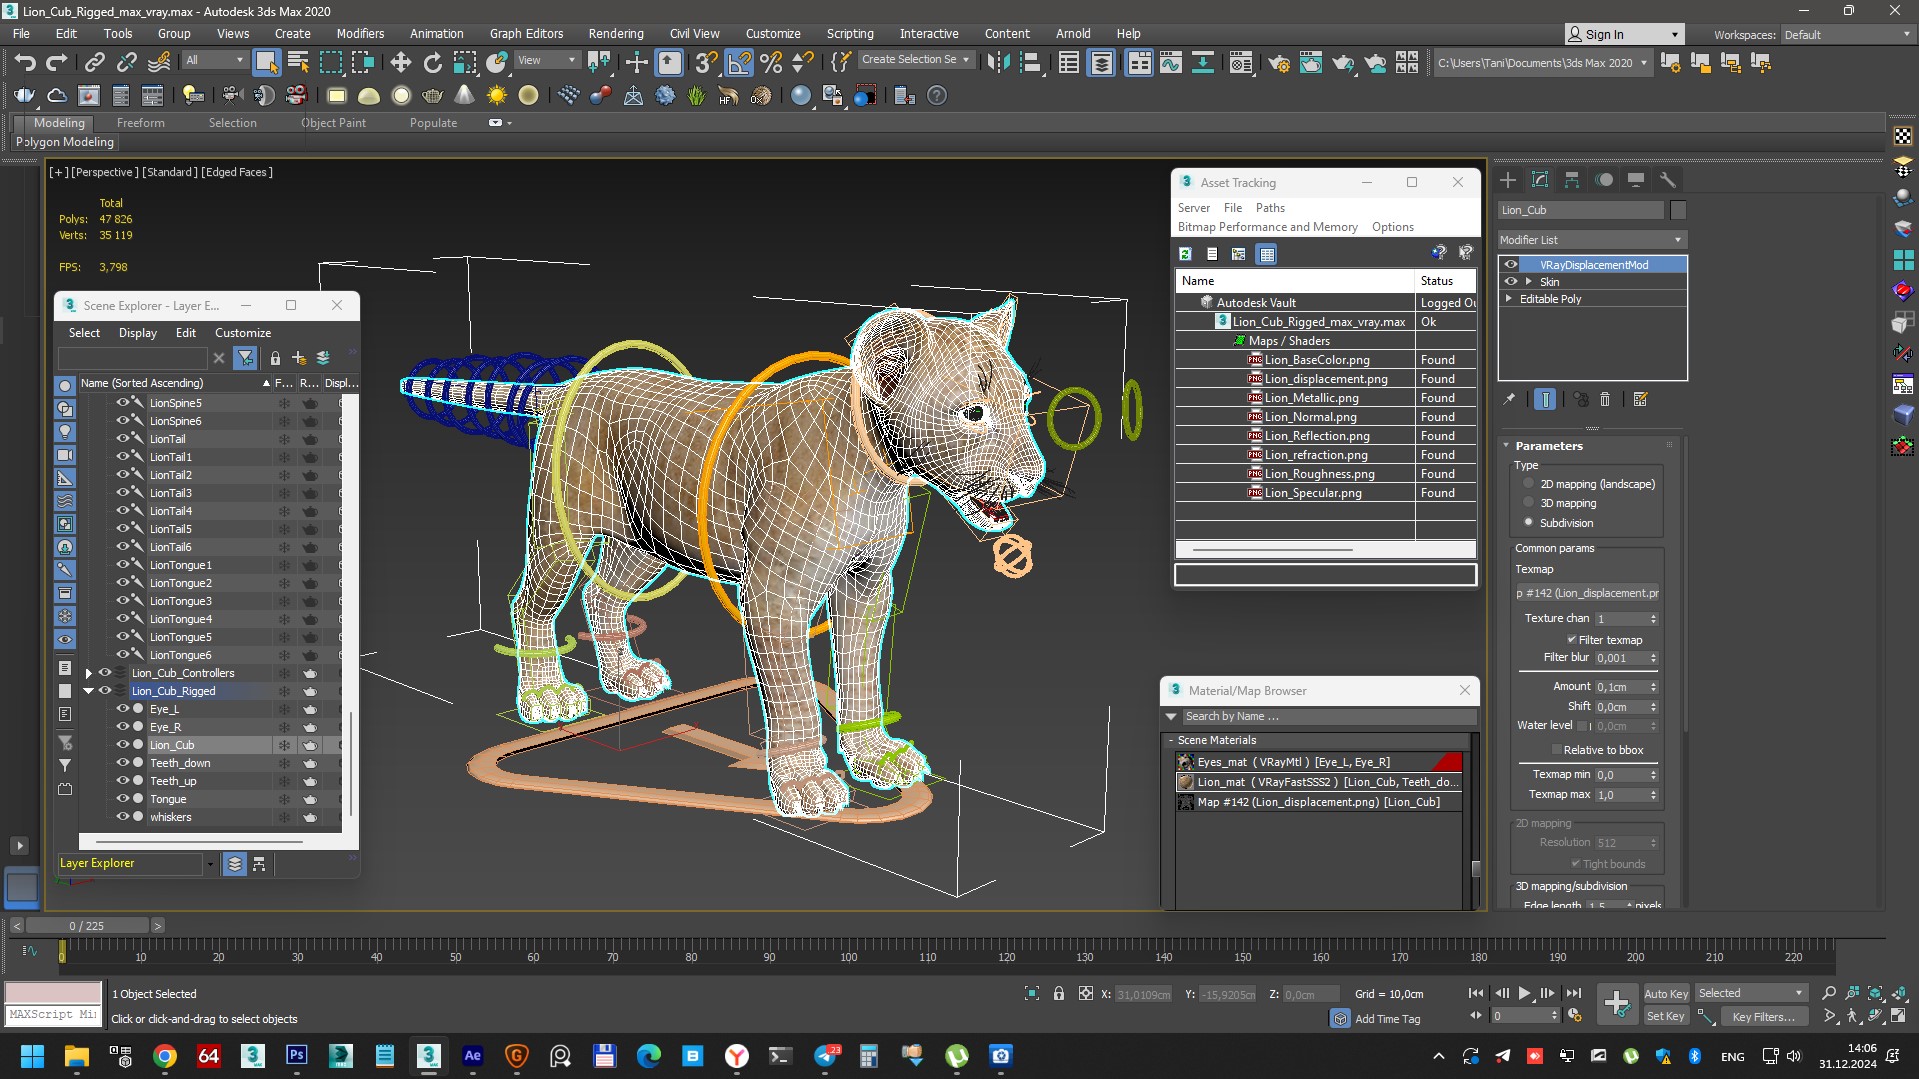
Task: Play the animation
Action: pyautogui.click(x=1524, y=993)
